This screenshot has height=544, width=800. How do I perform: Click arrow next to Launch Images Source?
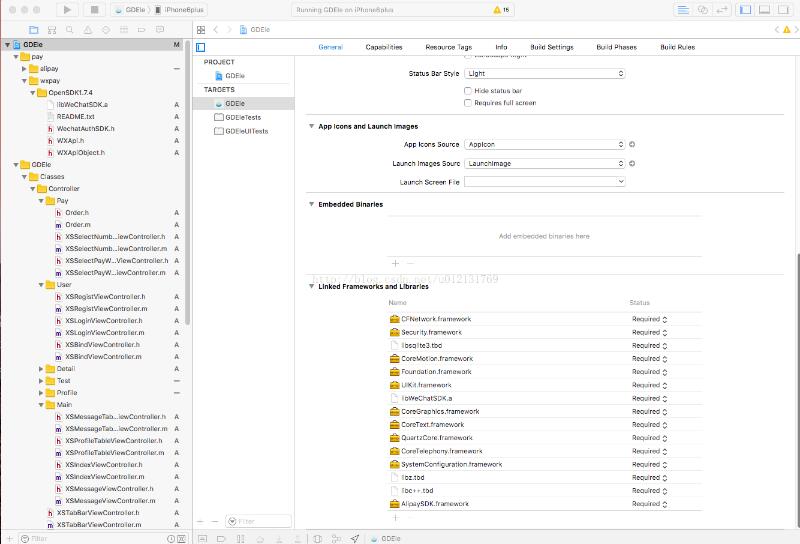(x=632, y=163)
